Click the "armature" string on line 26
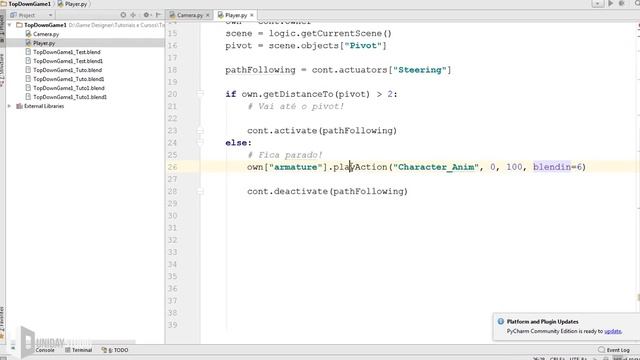The height and width of the screenshot is (360, 640). tap(296, 167)
